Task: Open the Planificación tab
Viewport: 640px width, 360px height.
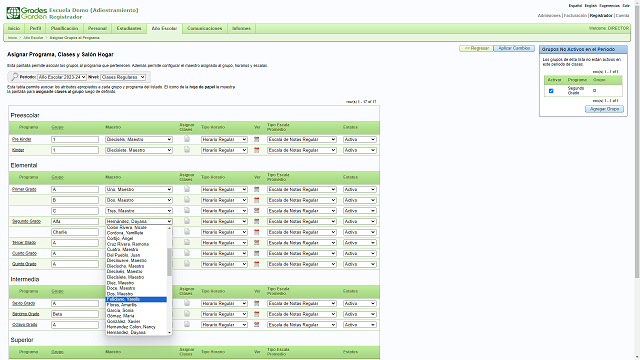Action: 64,28
